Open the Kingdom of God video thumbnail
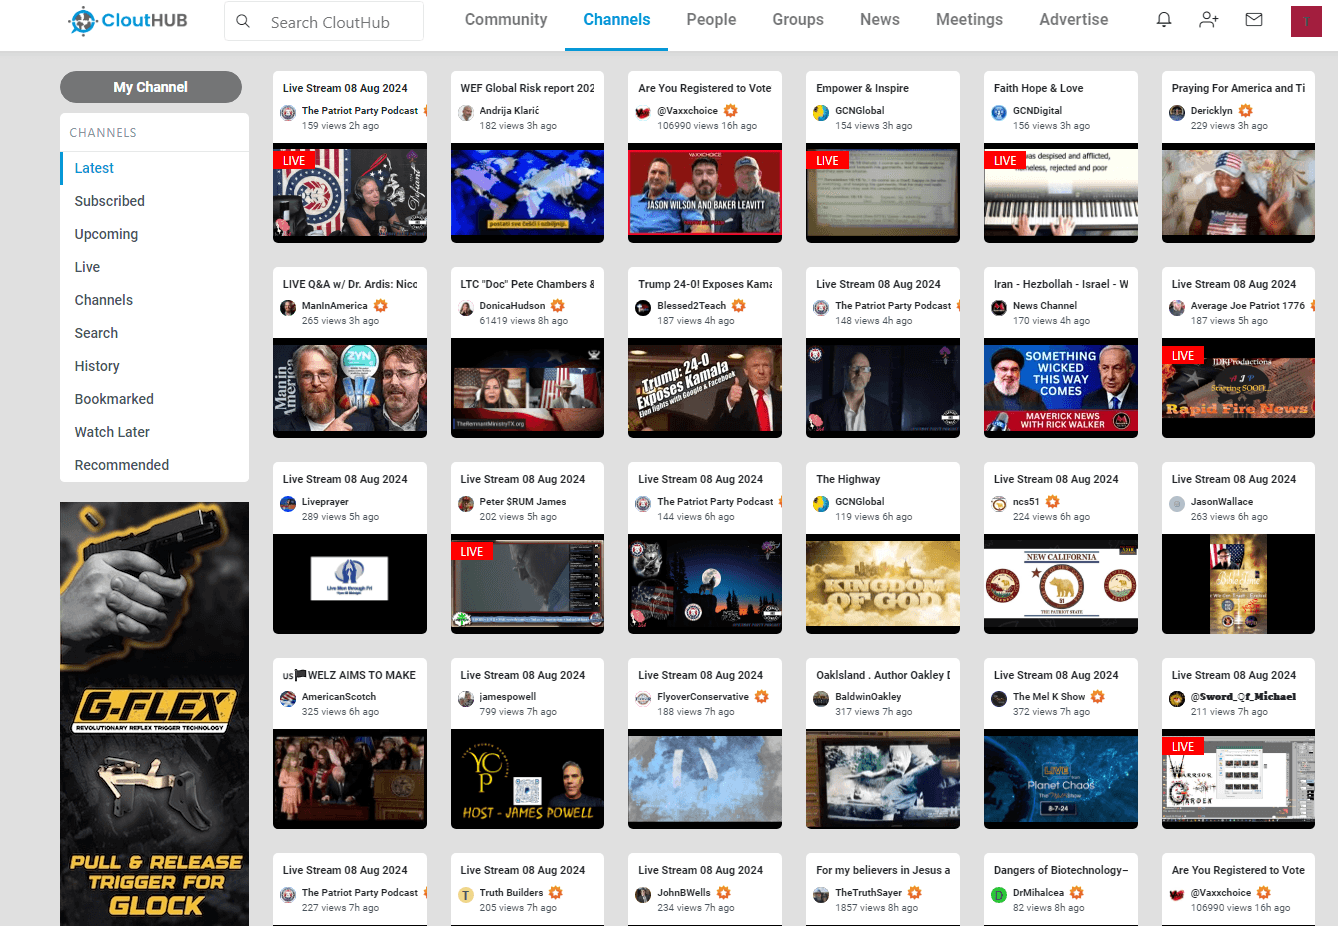Viewport: 1338px width, 926px height. coord(882,585)
